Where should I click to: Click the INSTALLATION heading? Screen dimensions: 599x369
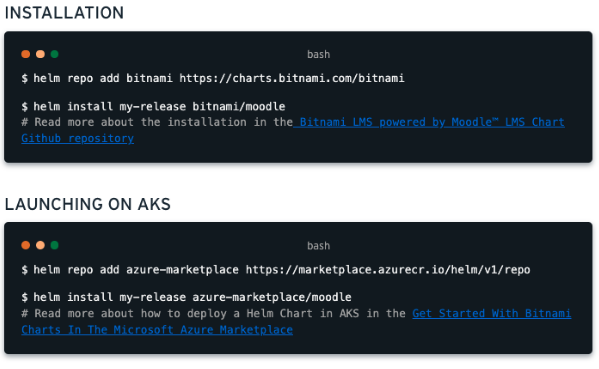point(64,13)
